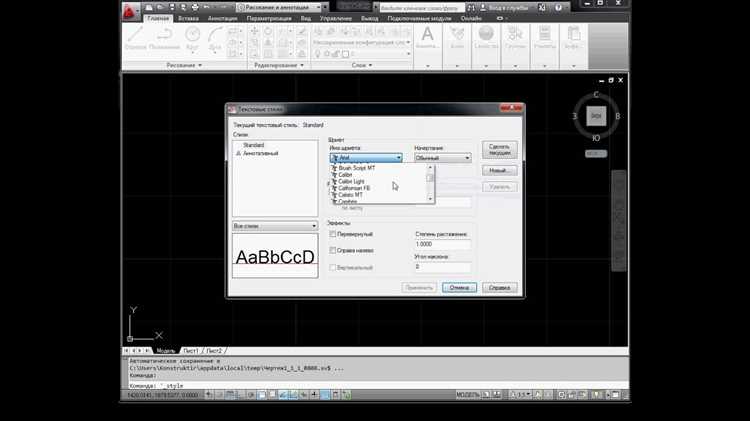The image size is (750, 421).
Task: Open annotation scale 1:1 dropdown in status bar
Action: 521,395
